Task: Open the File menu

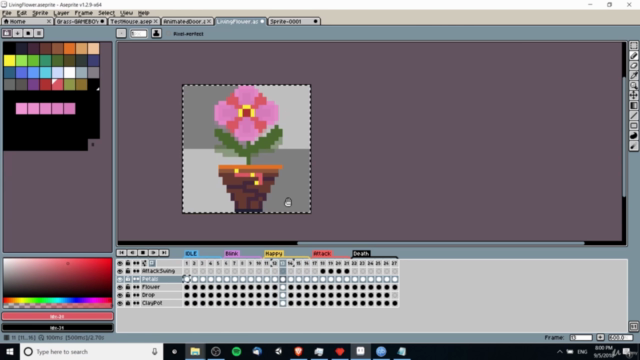Action: [7, 13]
